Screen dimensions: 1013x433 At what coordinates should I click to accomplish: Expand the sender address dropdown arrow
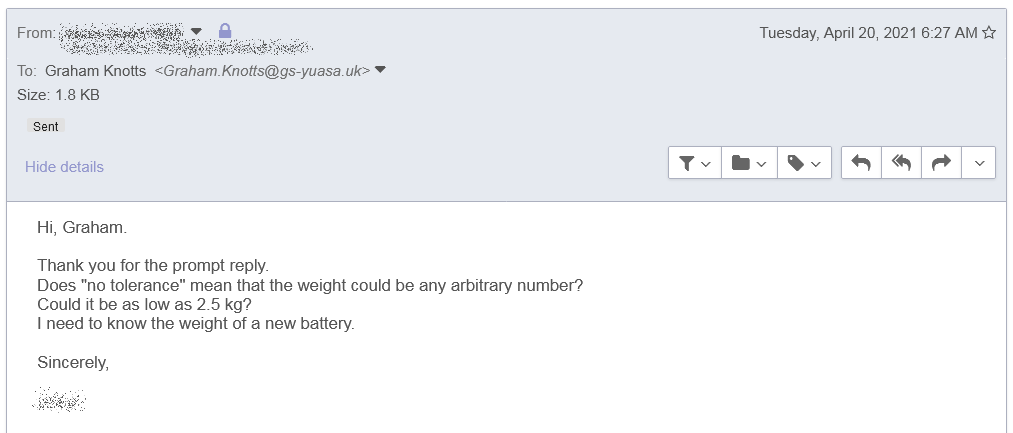click(196, 32)
